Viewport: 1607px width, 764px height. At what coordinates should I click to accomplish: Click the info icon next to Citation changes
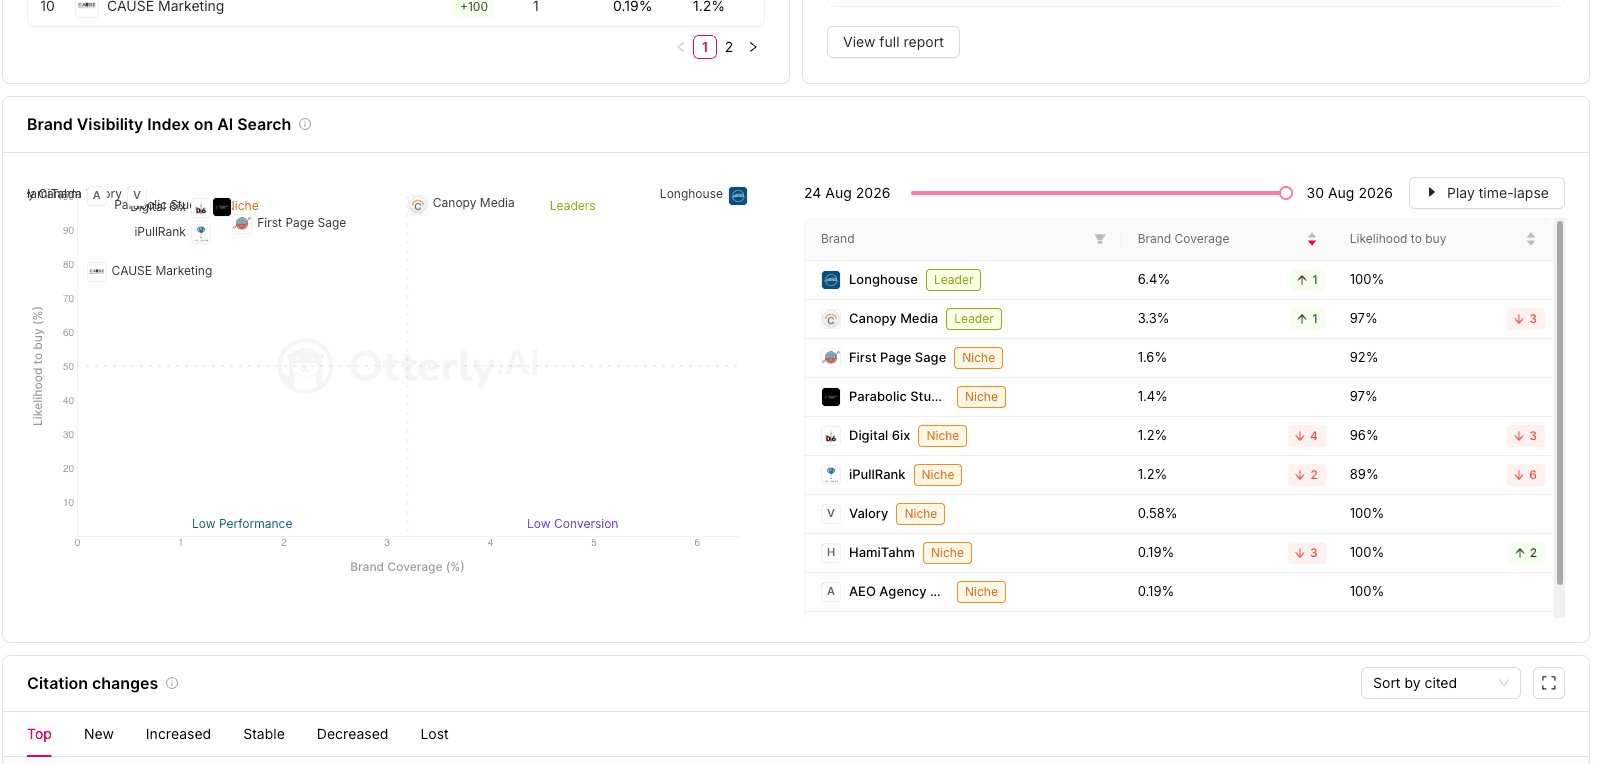coord(172,683)
